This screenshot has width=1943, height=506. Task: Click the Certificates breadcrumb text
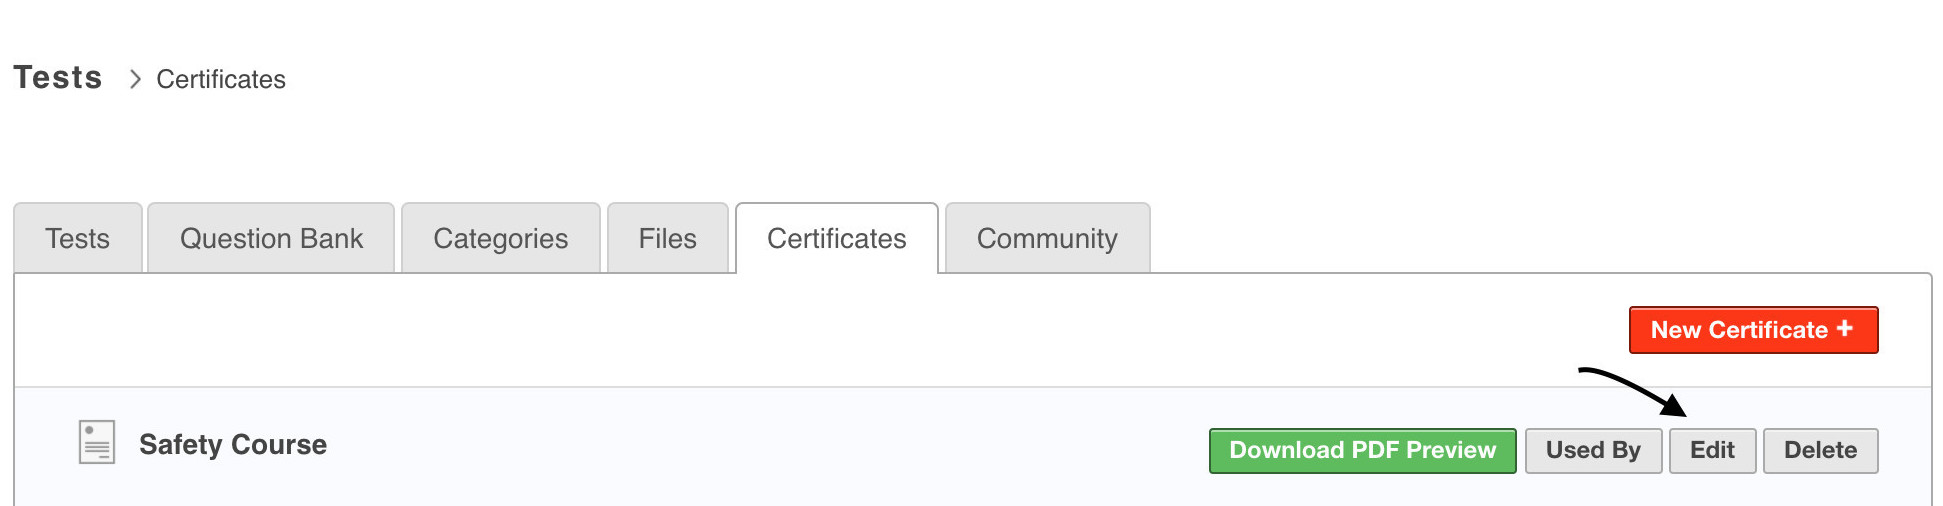pyautogui.click(x=221, y=79)
